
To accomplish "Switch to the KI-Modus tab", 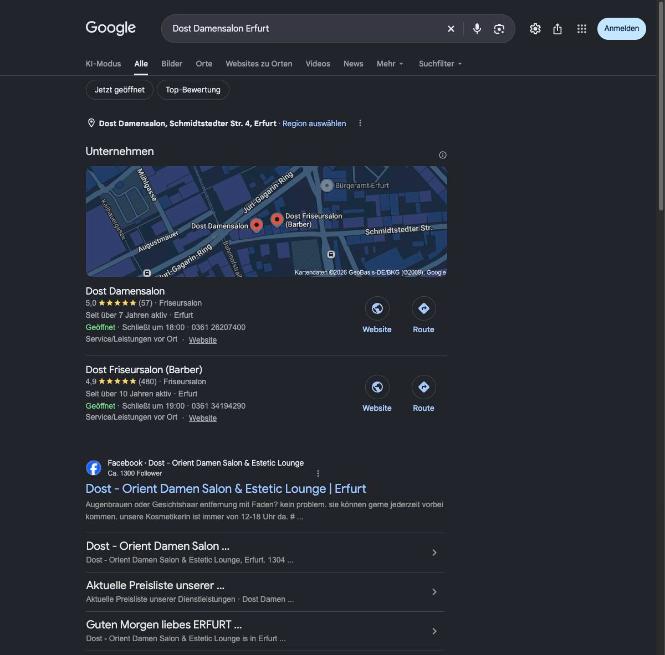I will (x=103, y=64).
